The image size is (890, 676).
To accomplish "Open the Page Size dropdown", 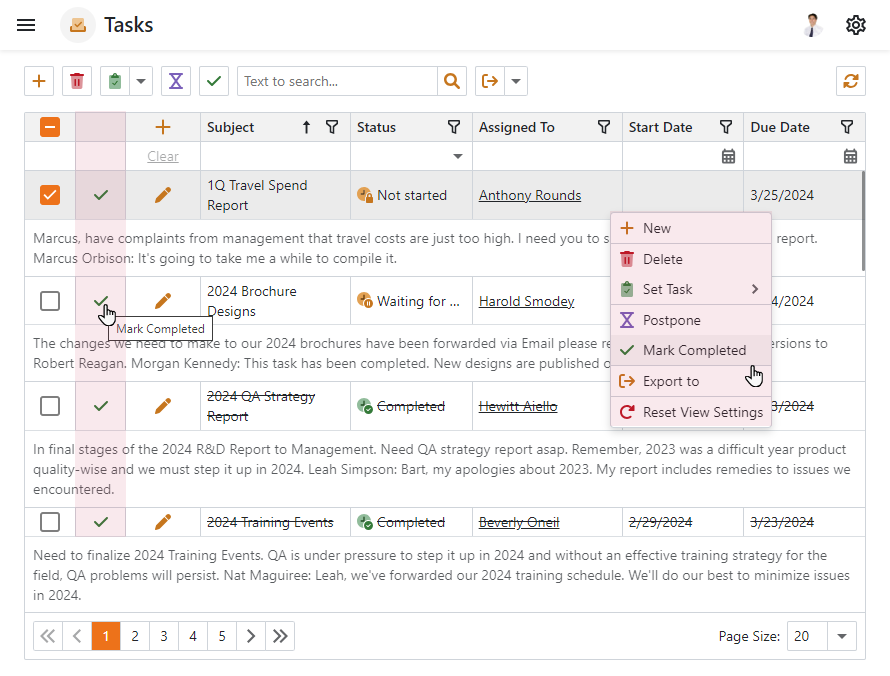I will click(x=842, y=636).
